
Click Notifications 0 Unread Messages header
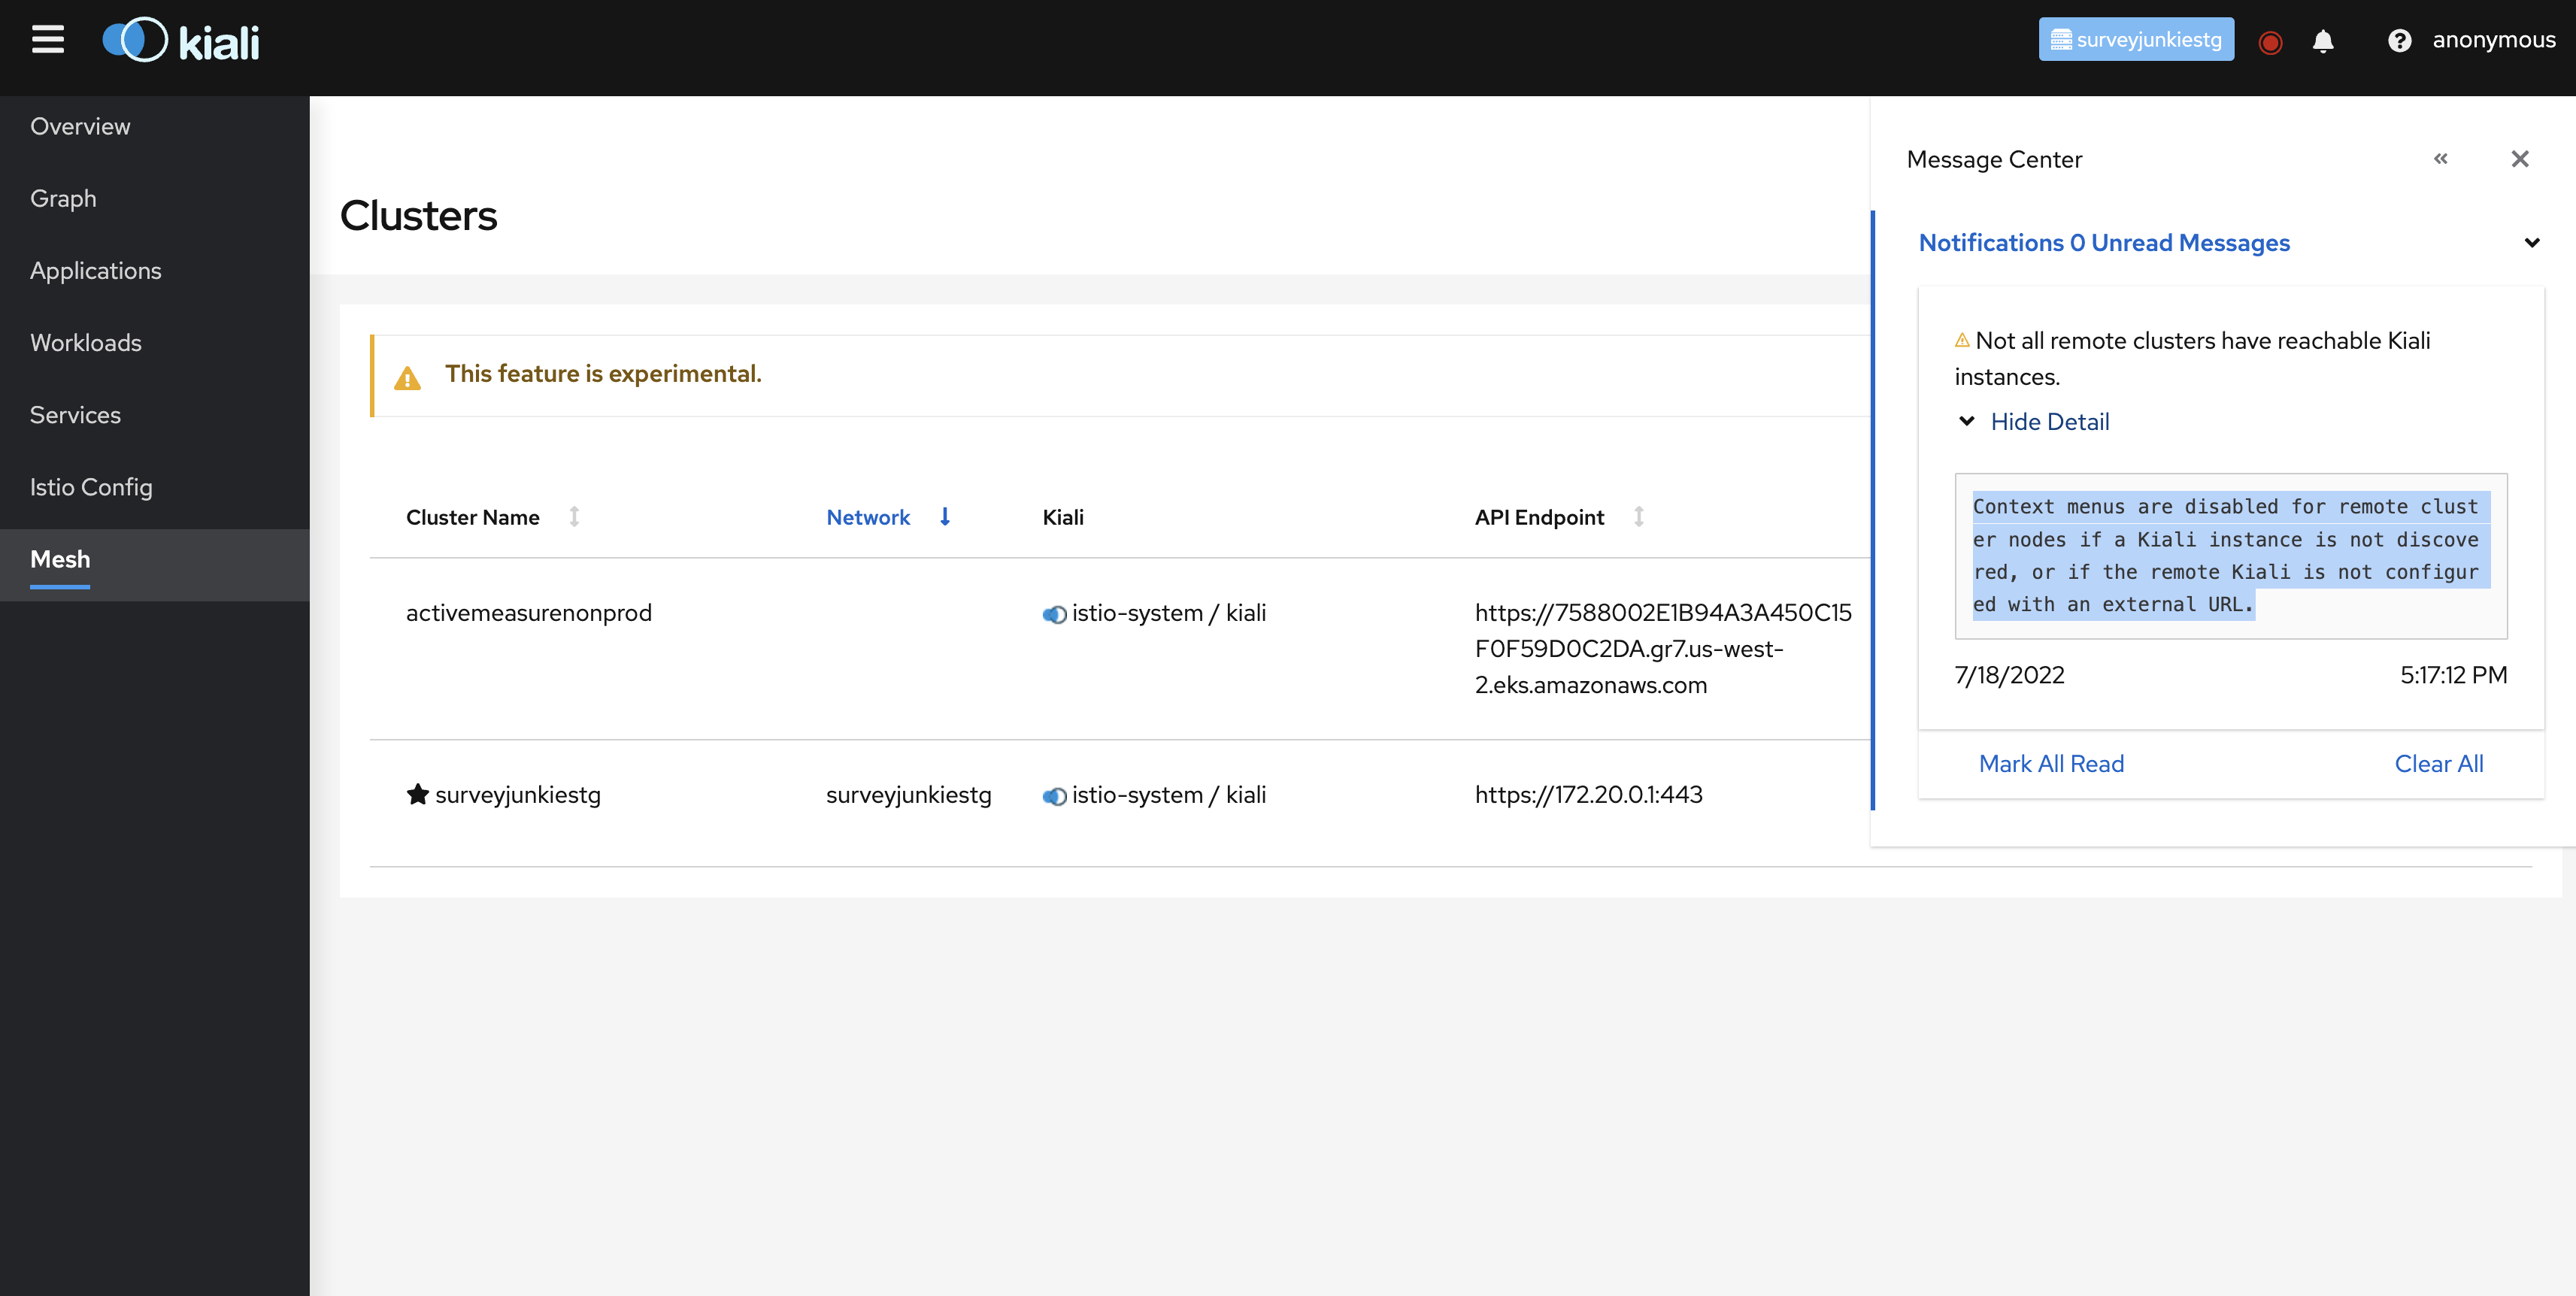pos(2103,243)
